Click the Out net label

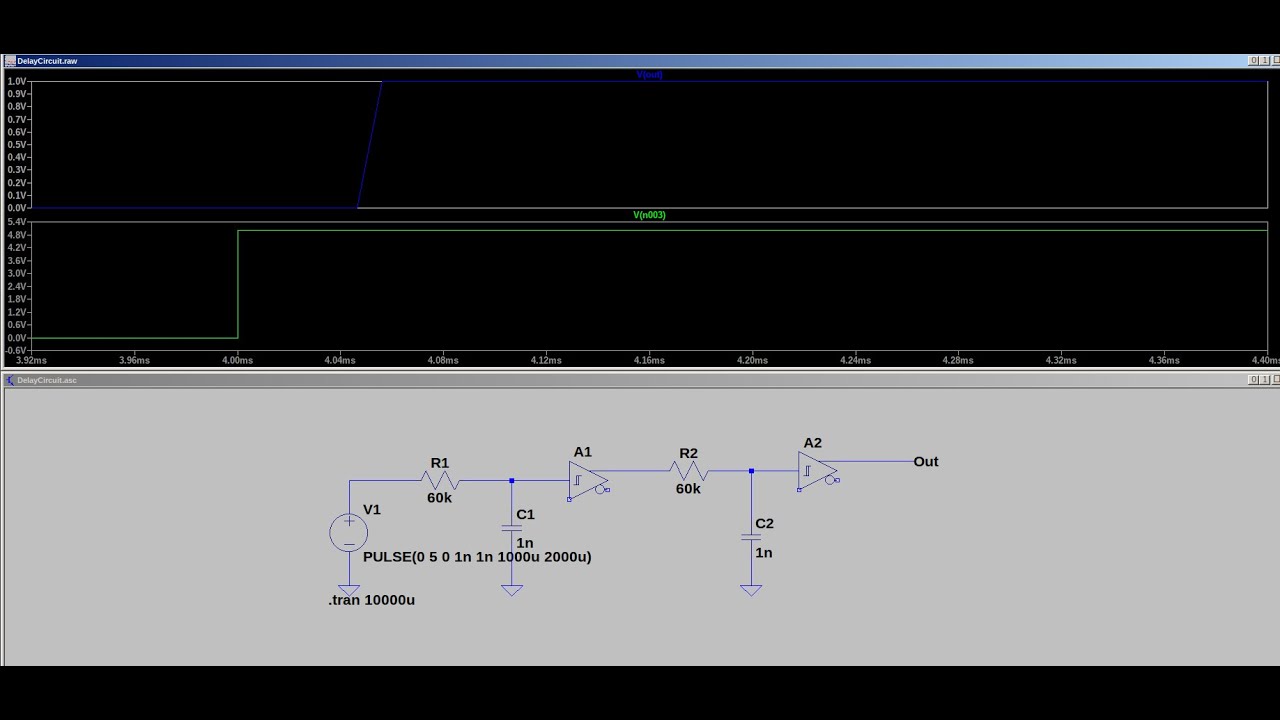[926, 462]
